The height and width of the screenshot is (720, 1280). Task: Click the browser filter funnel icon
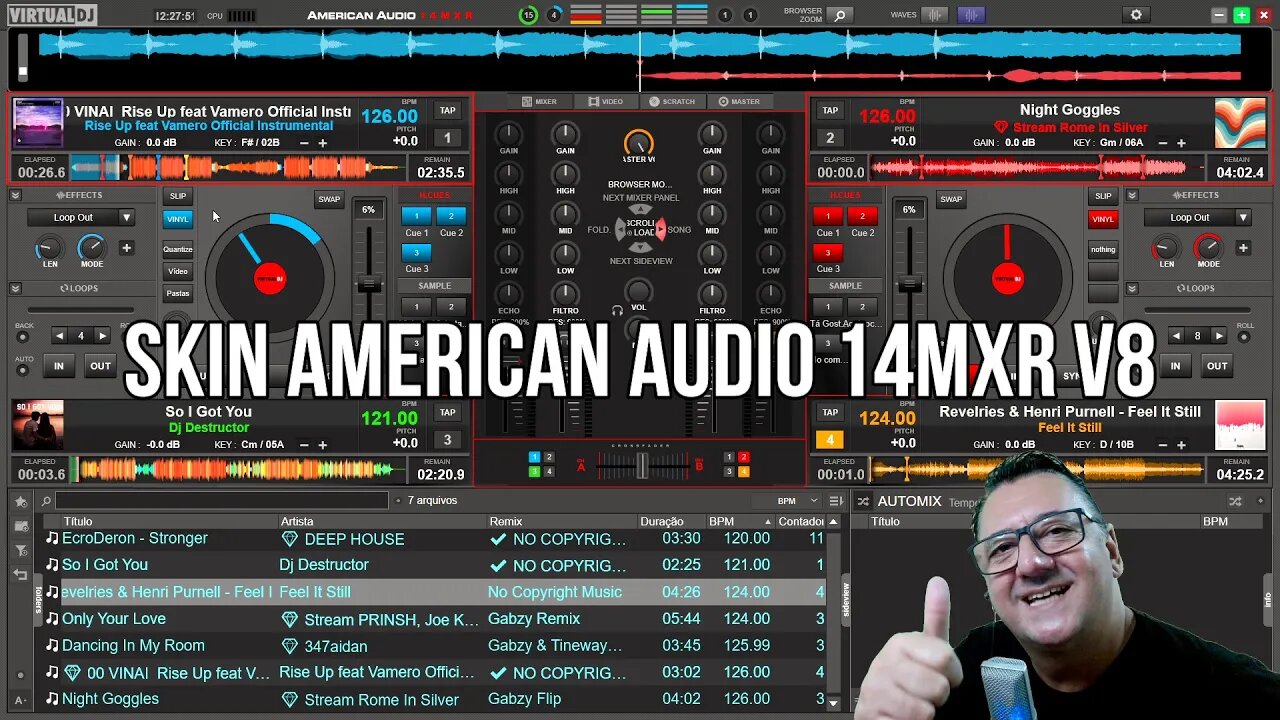coord(20,550)
